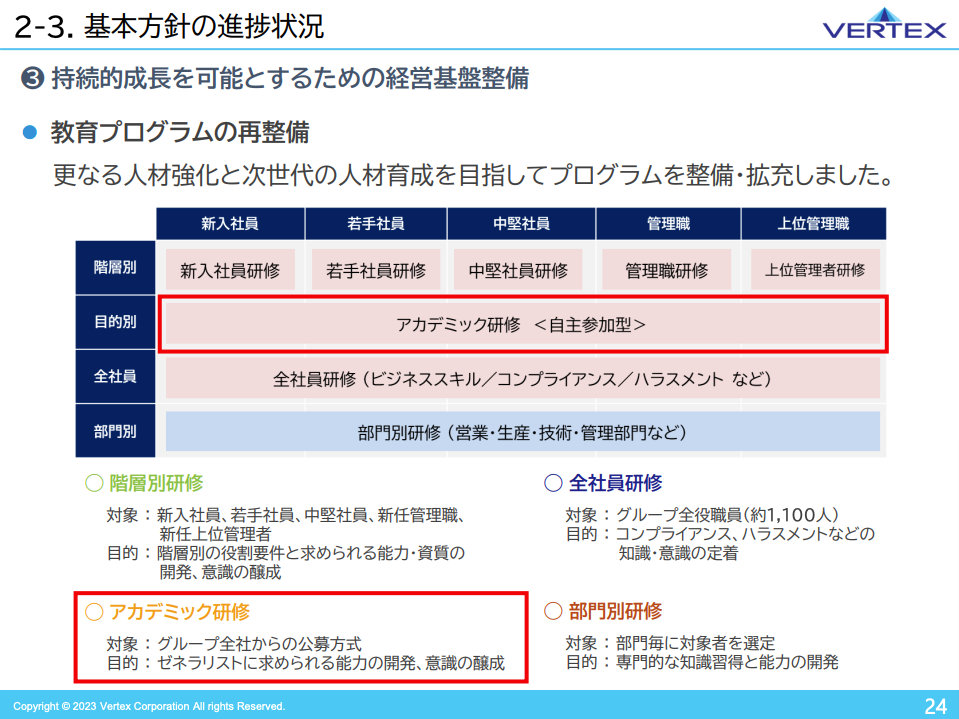This screenshot has width=959, height=719.
Task: Click the 目的別 row label
Action: [x=115, y=323]
